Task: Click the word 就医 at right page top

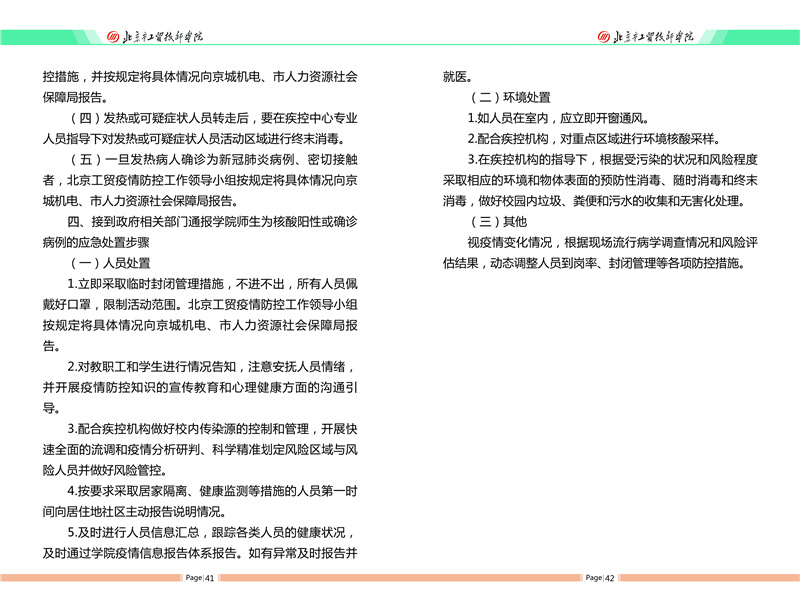Action: [455, 77]
